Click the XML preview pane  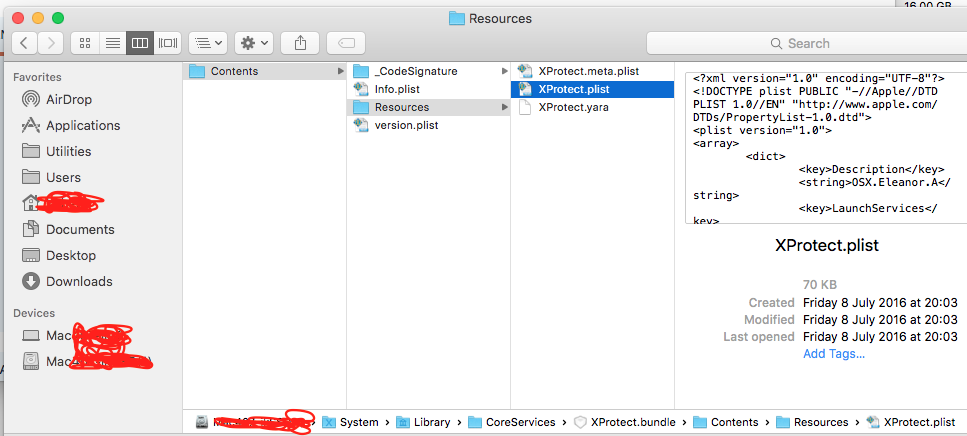(826, 148)
